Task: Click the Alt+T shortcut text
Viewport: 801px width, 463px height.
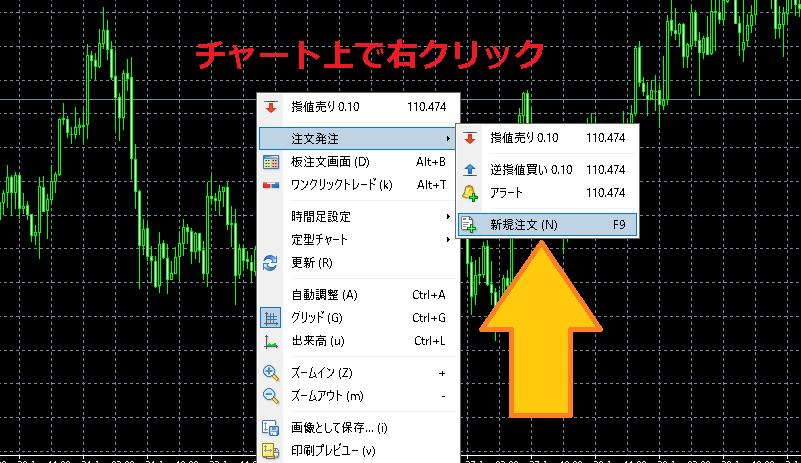Action: tap(431, 185)
